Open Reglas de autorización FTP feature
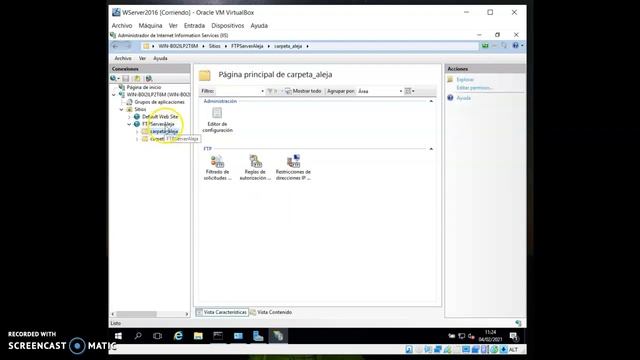640x360 pixels. pyautogui.click(x=255, y=167)
